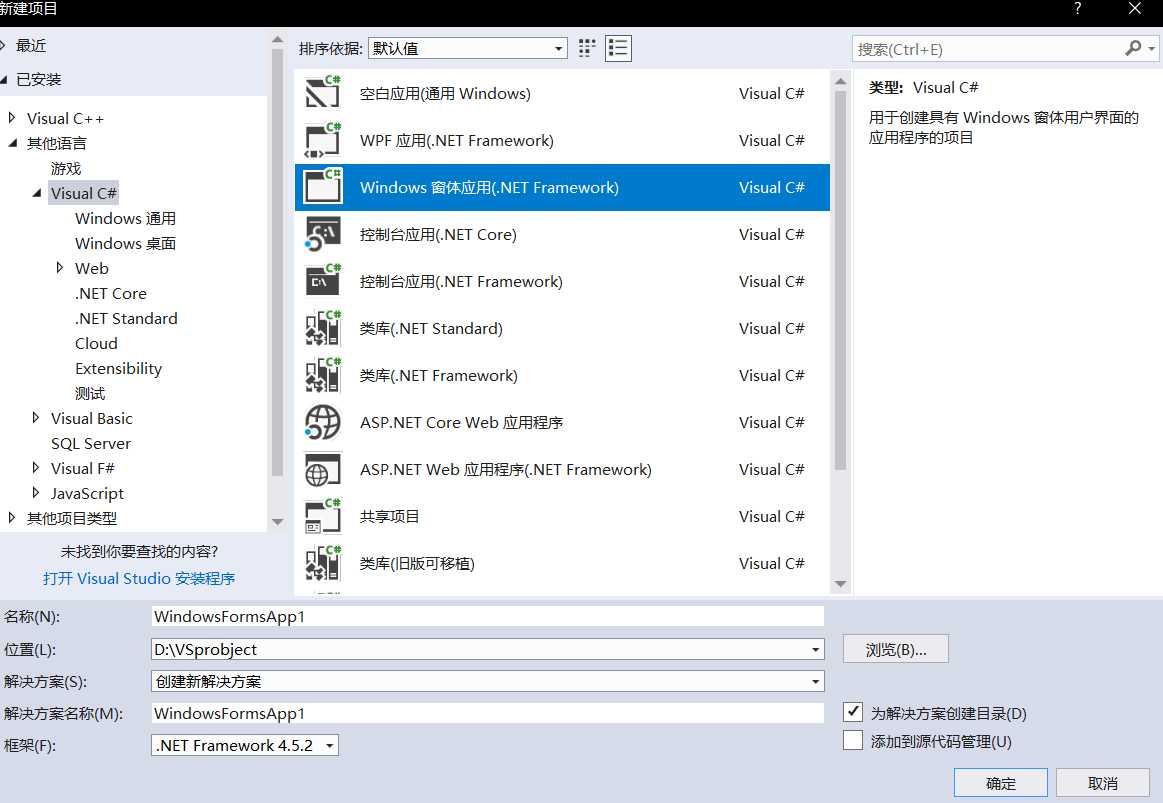Select the 游戏 tree item

point(66,168)
